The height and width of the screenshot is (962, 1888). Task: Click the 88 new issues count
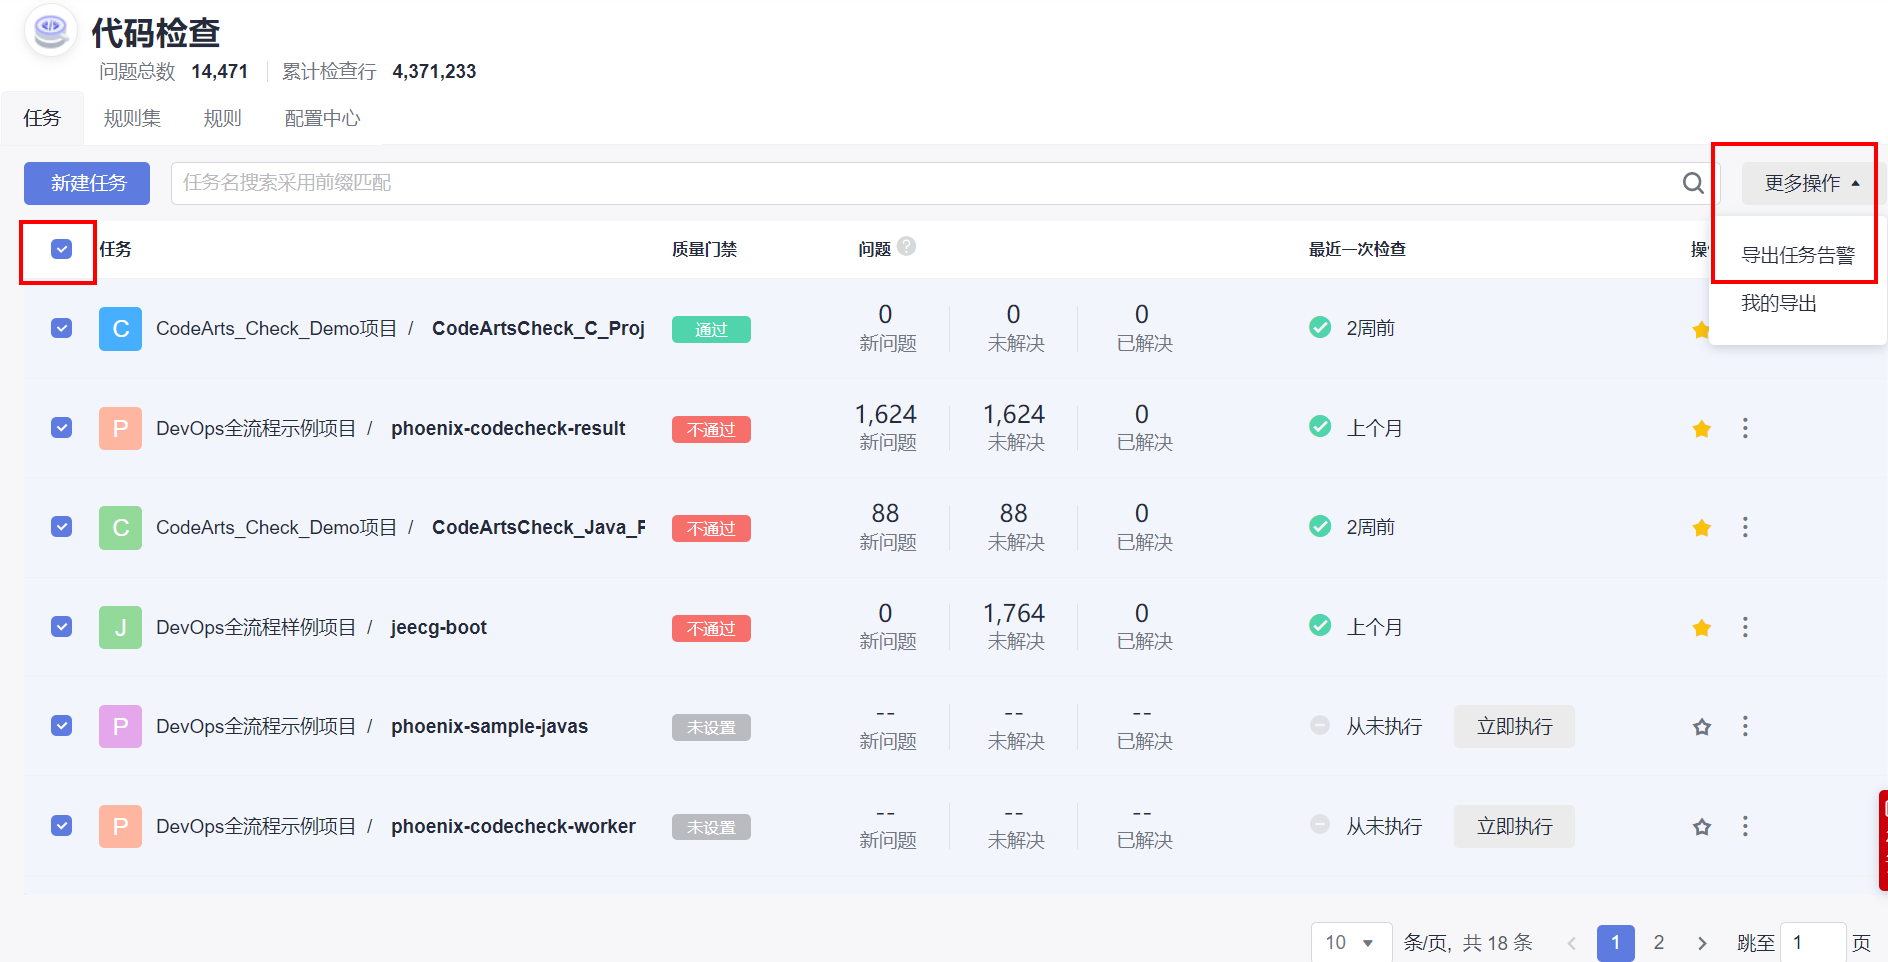pyautogui.click(x=885, y=513)
